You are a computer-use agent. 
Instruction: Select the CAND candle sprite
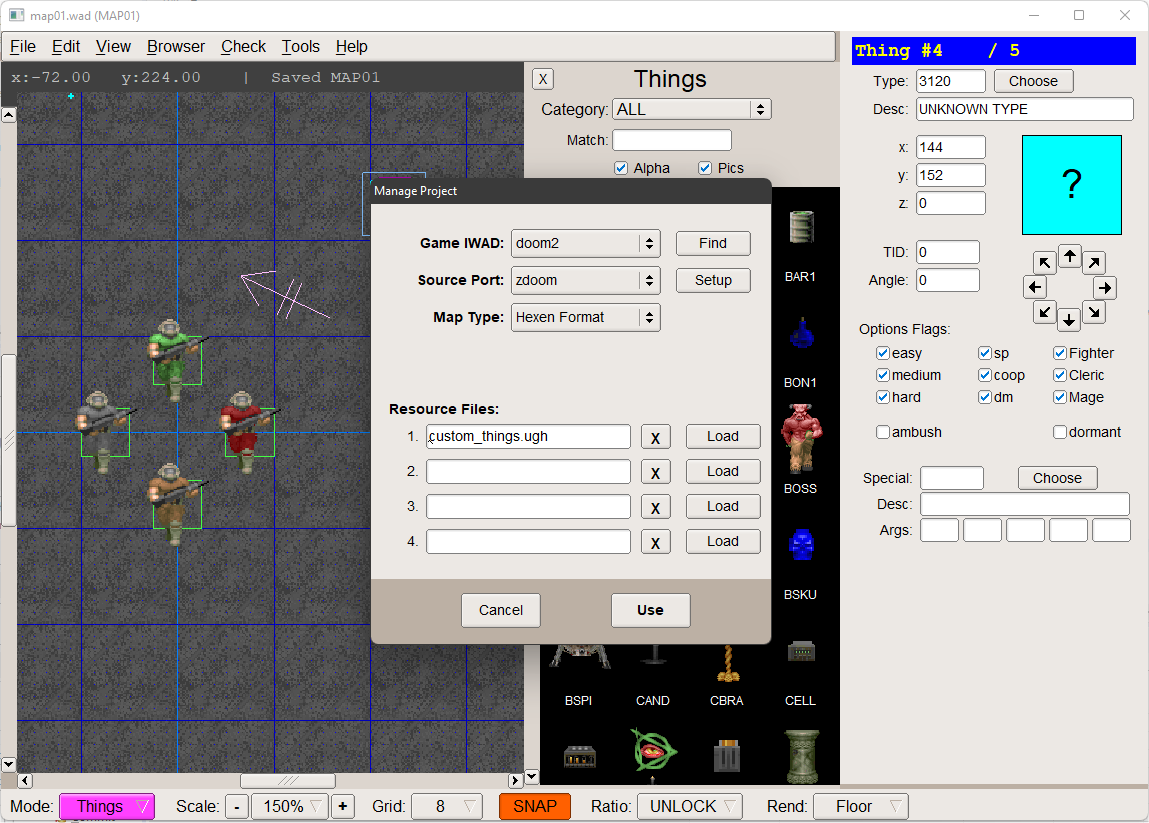pos(653,654)
